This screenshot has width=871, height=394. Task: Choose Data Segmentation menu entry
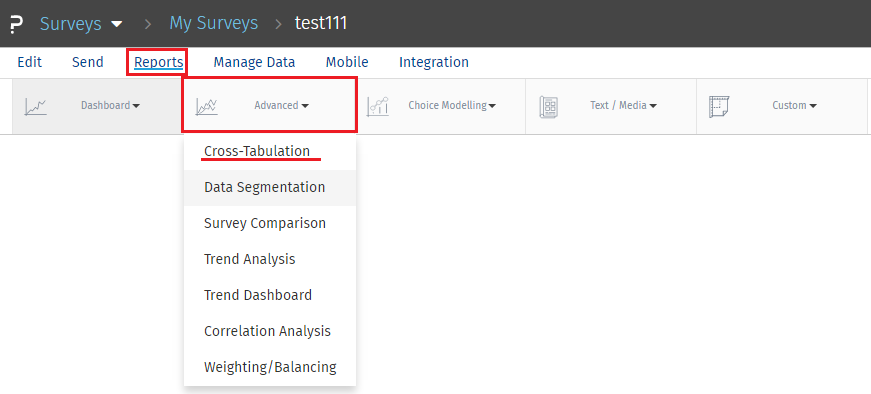270,188
